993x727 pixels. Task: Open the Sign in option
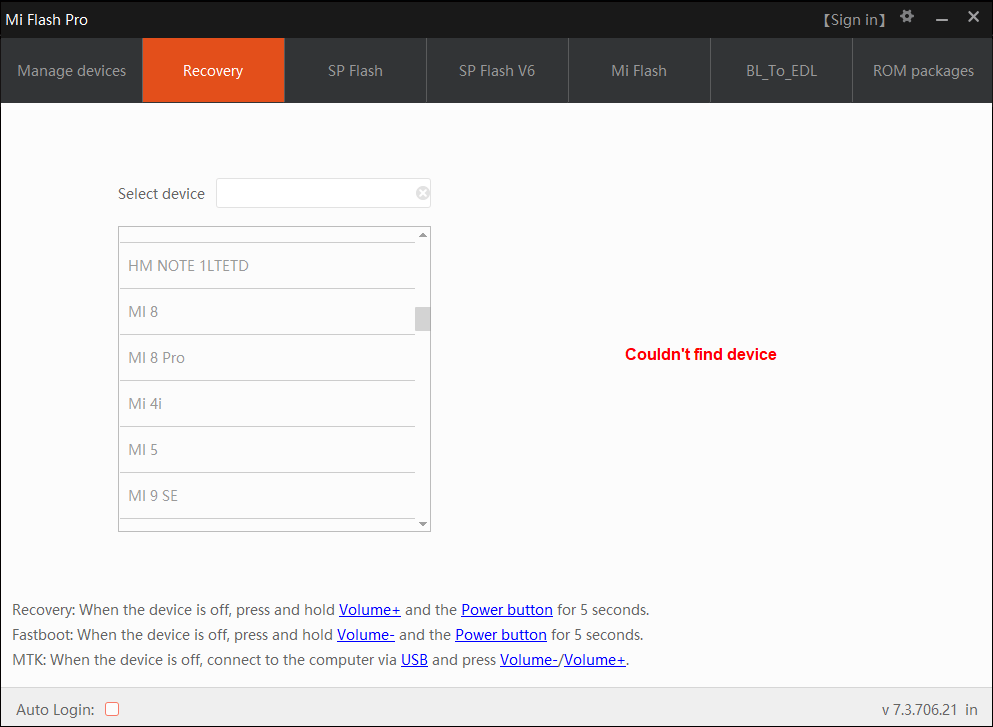point(854,18)
